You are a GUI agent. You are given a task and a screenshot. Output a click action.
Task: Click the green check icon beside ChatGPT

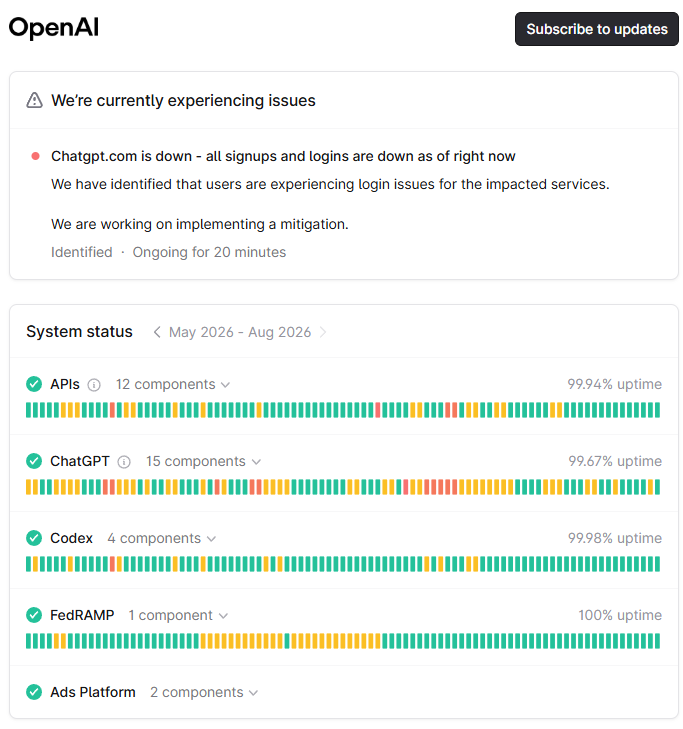pyautogui.click(x=34, y=461)
